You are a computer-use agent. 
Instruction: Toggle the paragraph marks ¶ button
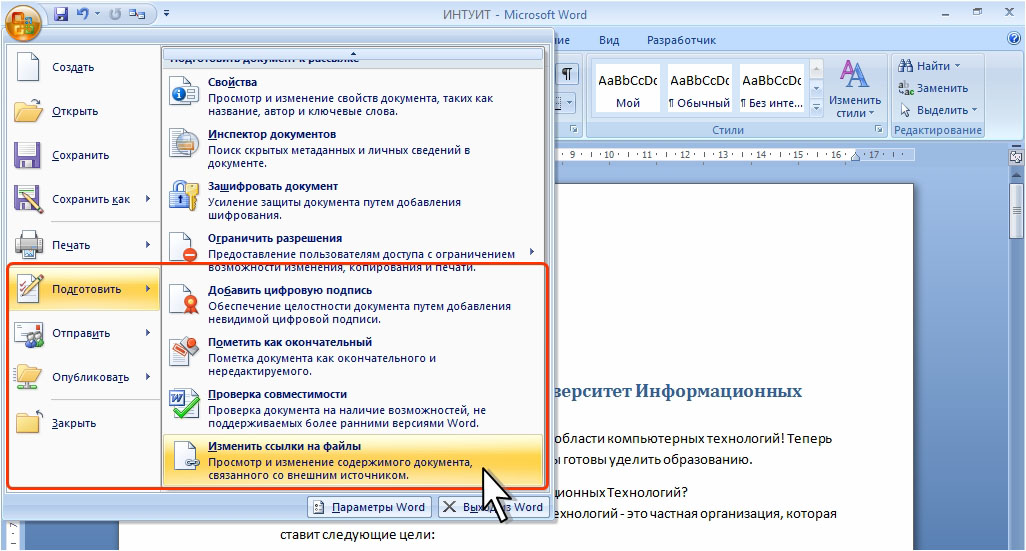tap(567, 75)
